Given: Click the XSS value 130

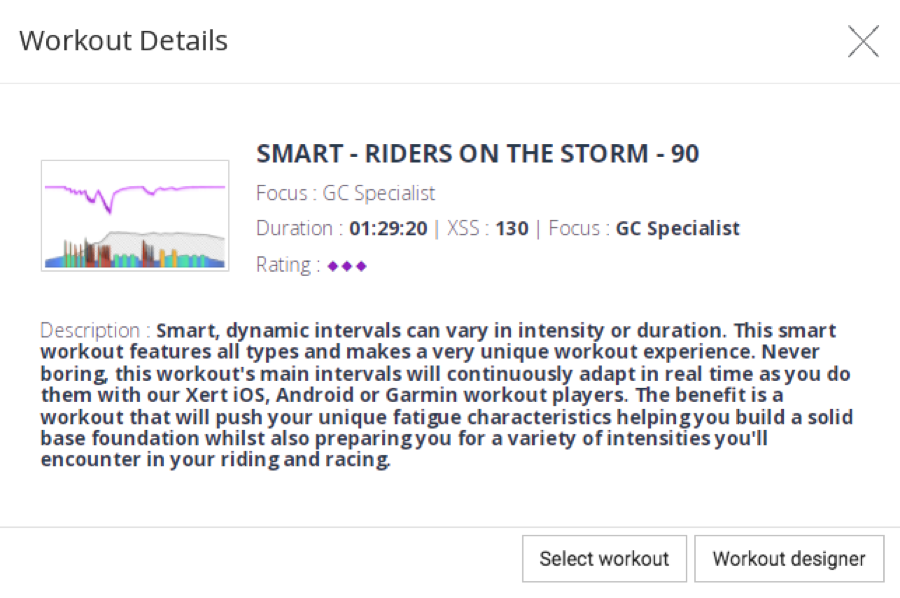Looking at the screenshot, I should [511, 229].
